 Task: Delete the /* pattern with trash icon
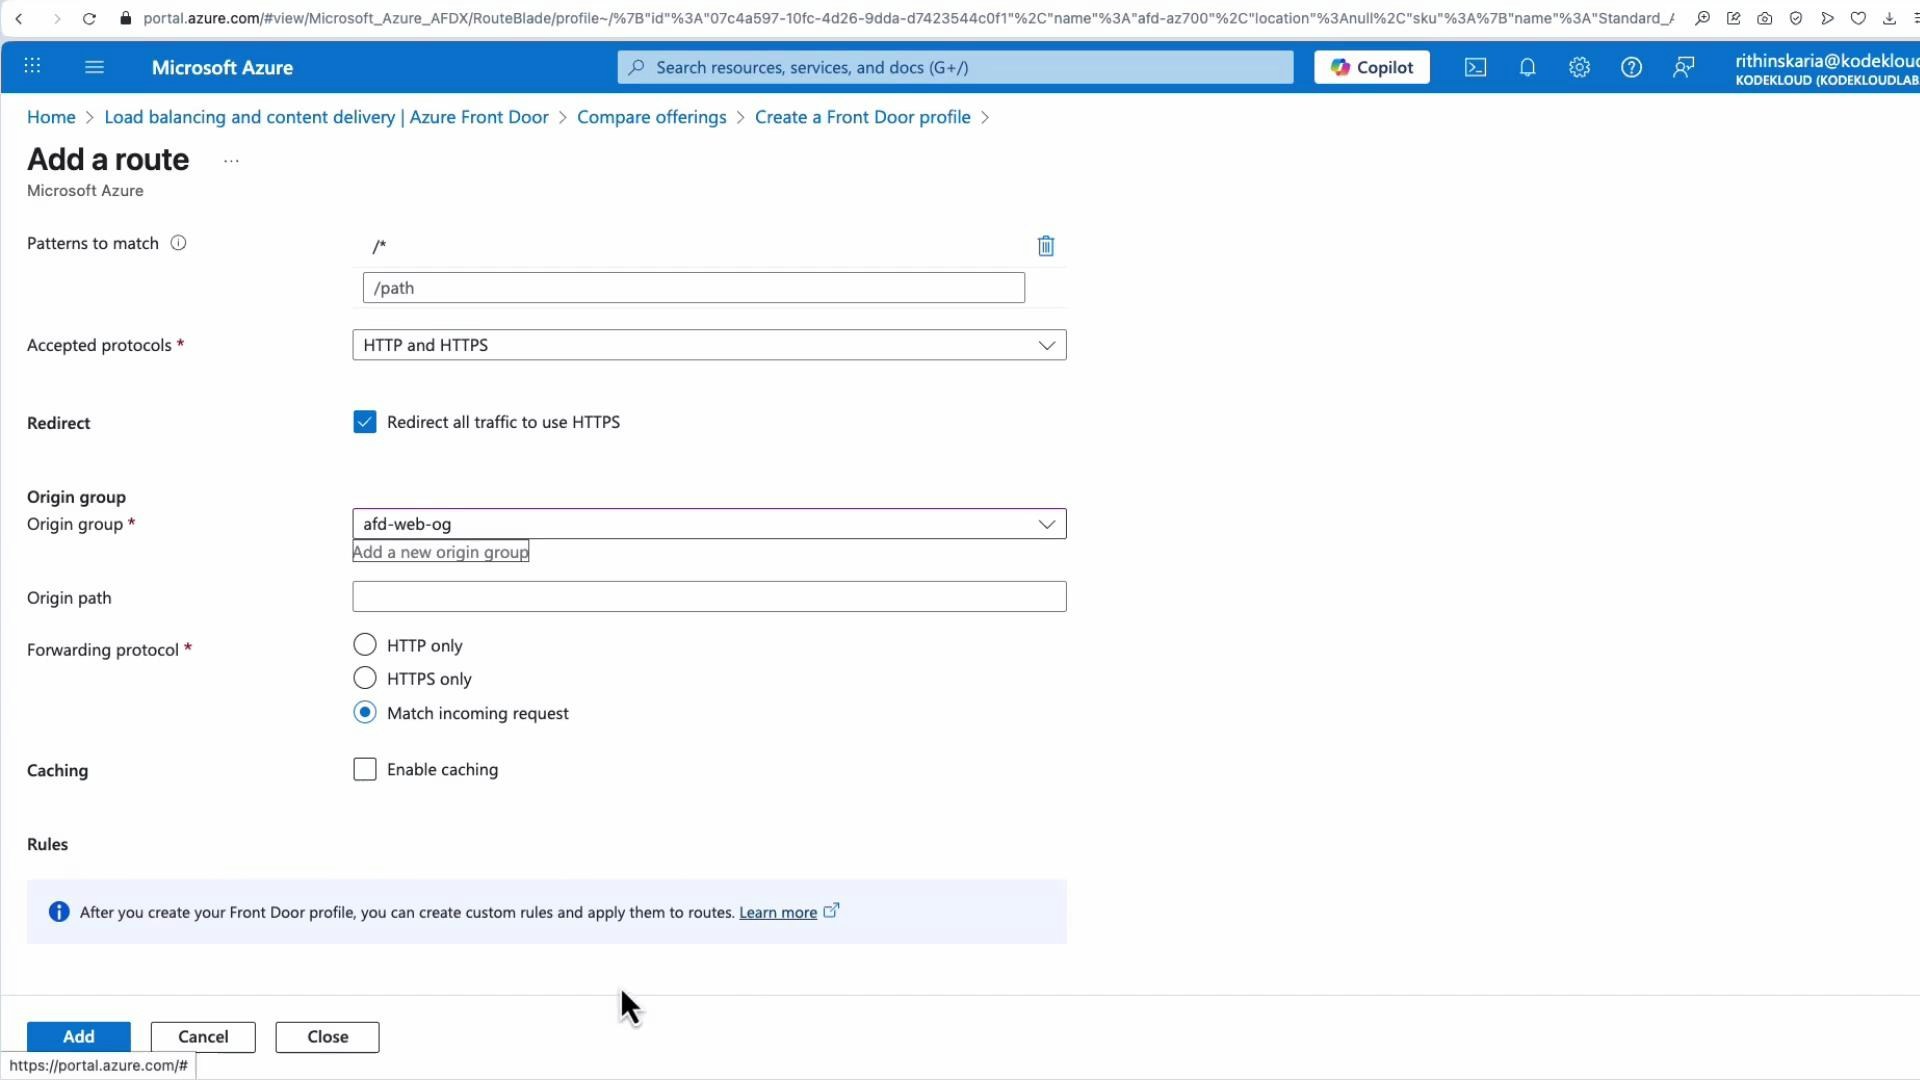[1046, 246]
